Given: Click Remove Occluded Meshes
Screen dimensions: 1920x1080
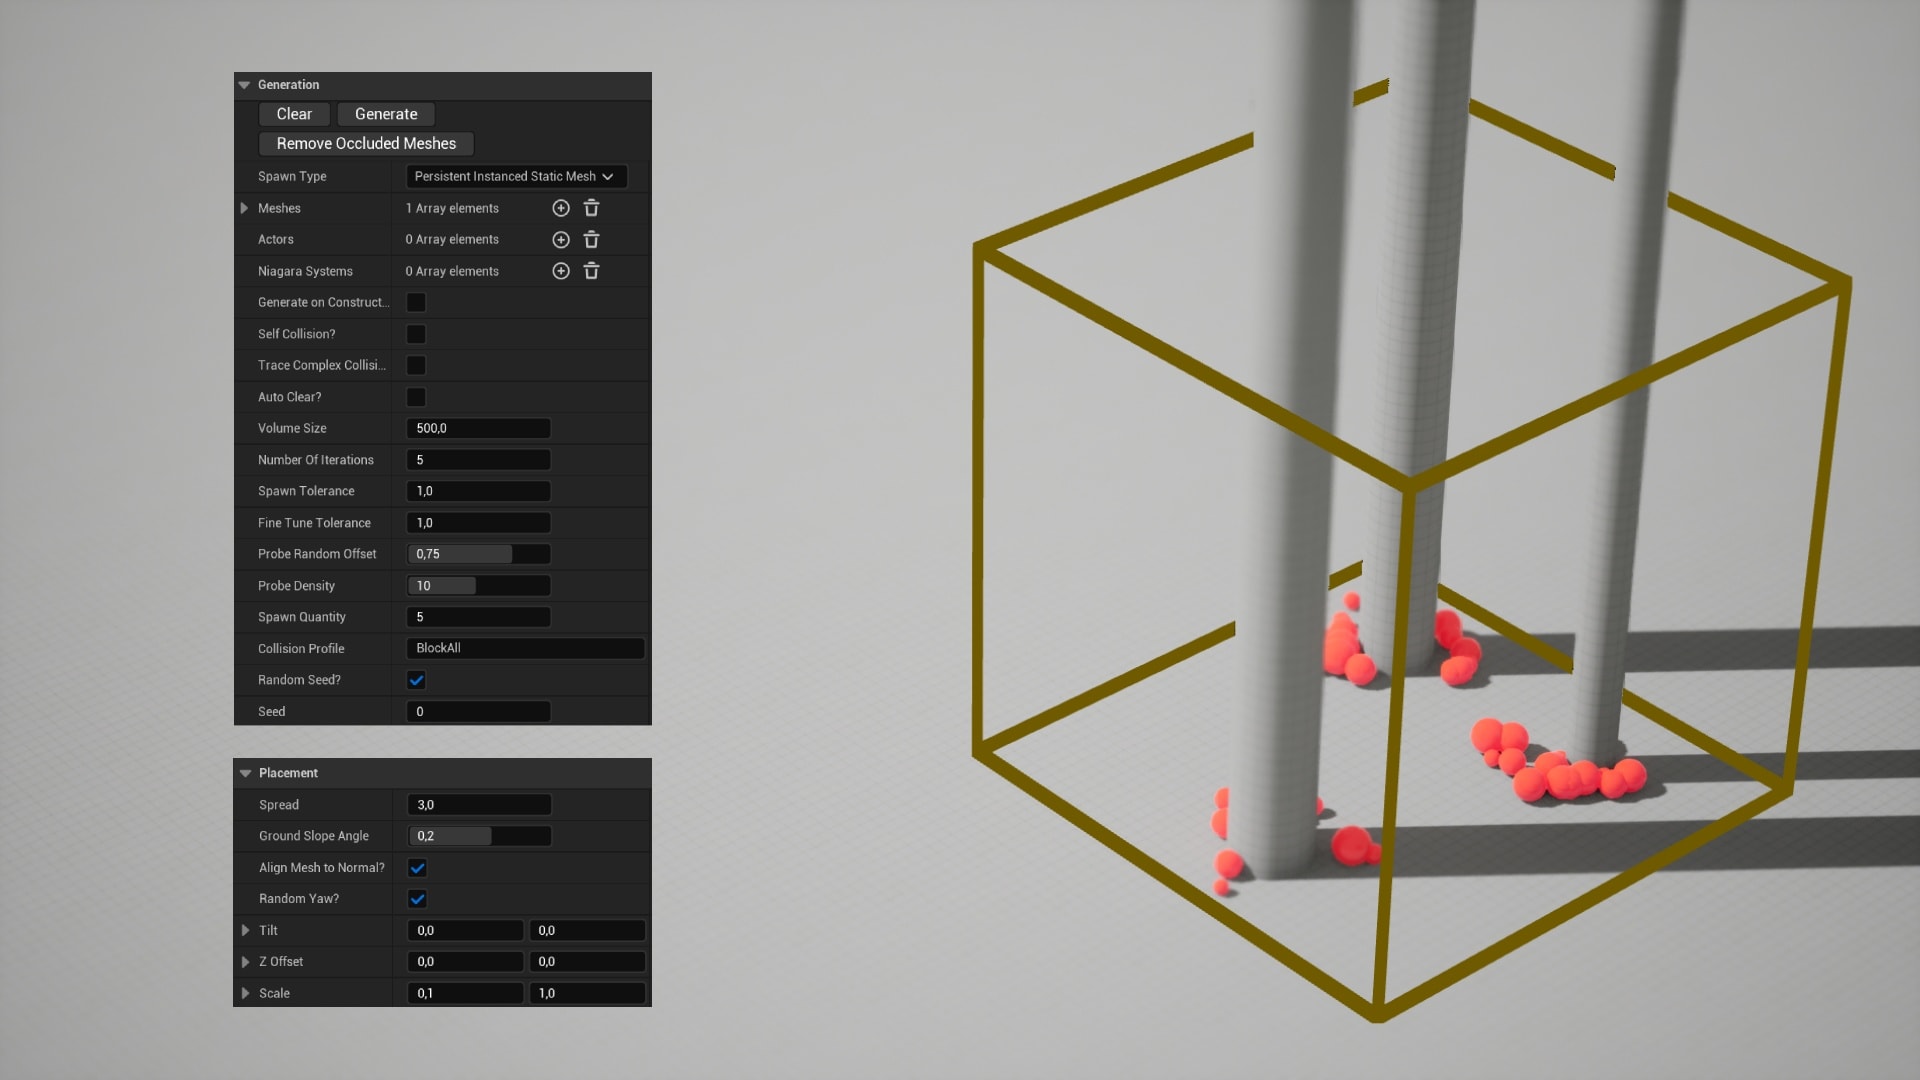Looking at the screenshot, I should pyautogui.click(x=366, y=143).
